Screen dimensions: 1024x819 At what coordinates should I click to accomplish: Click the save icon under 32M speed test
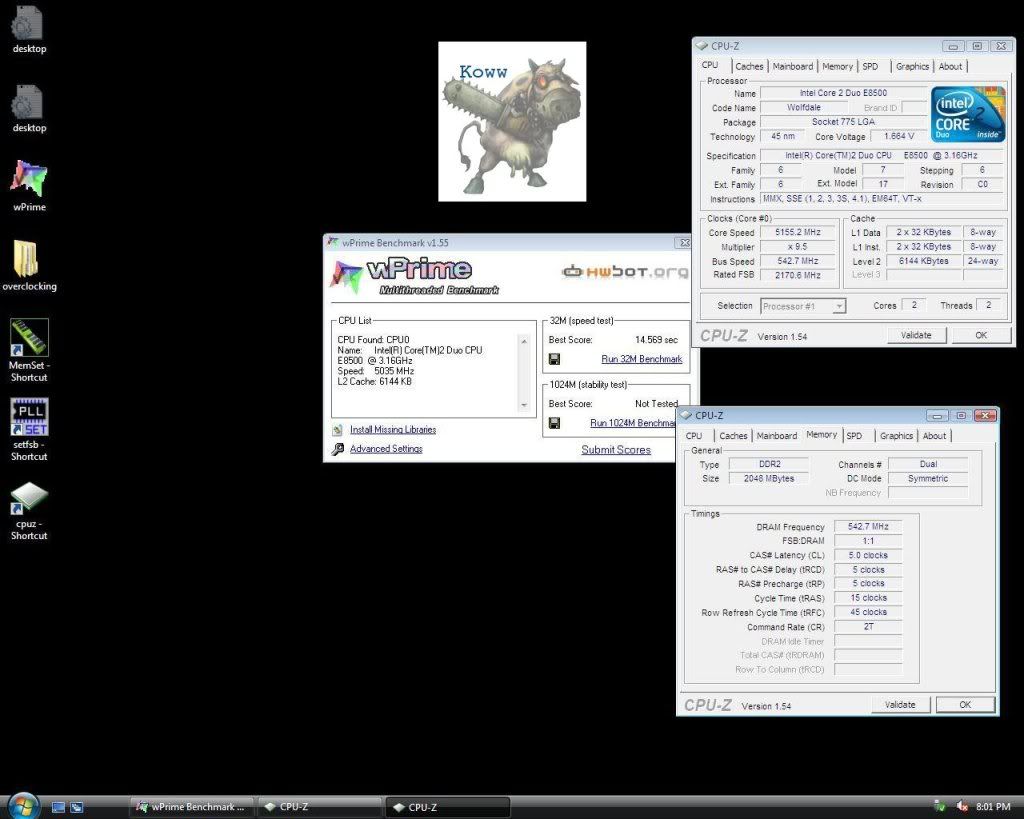pos(554,359)
